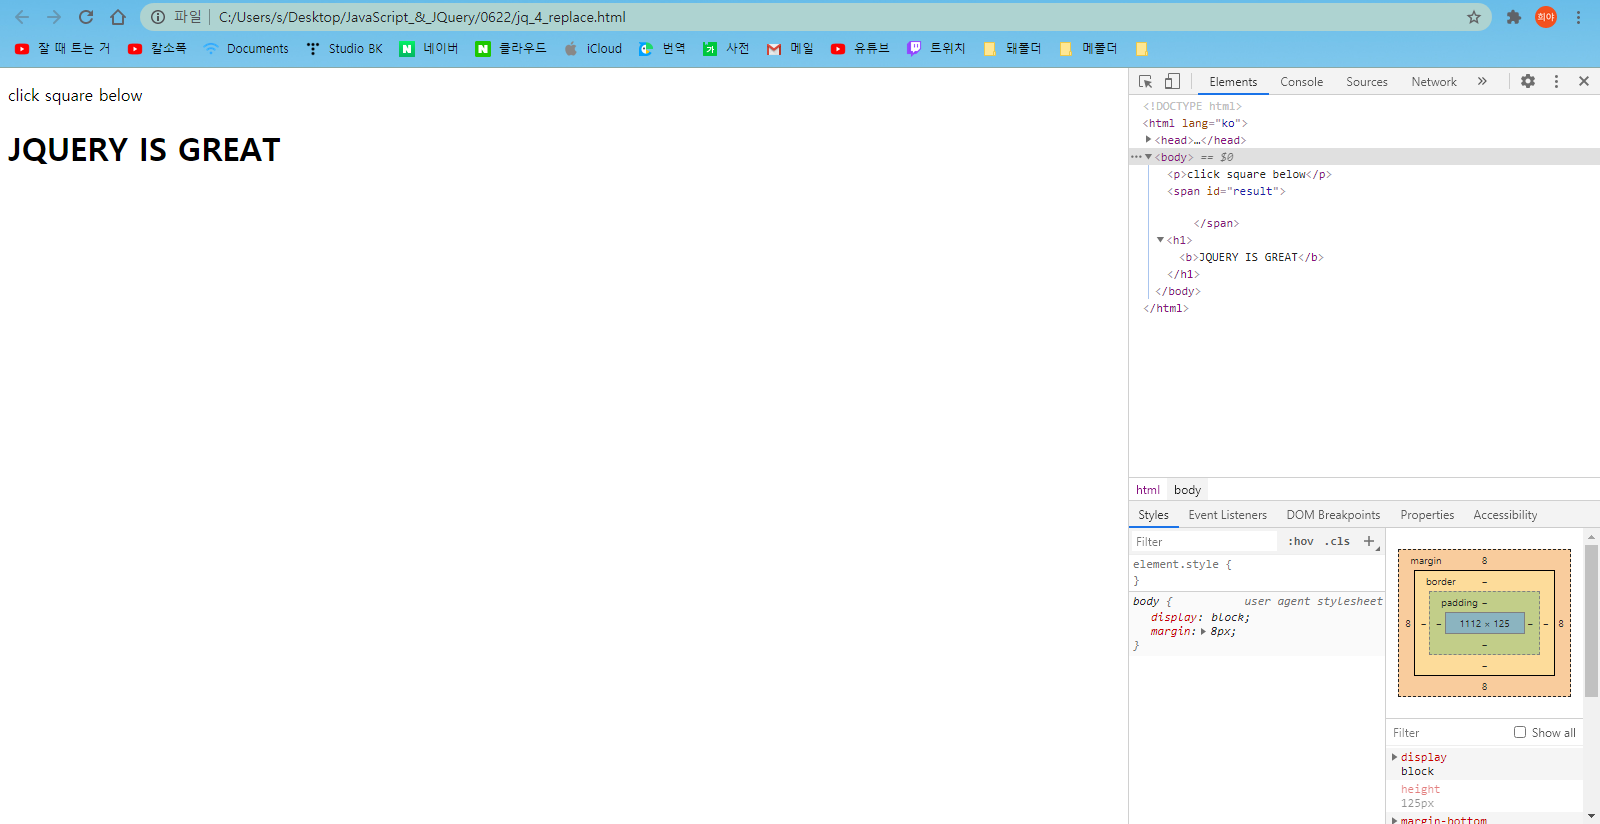Toggle the :hov element state button
Viewport: 1600px width, 824px height.
(1301, 541)
